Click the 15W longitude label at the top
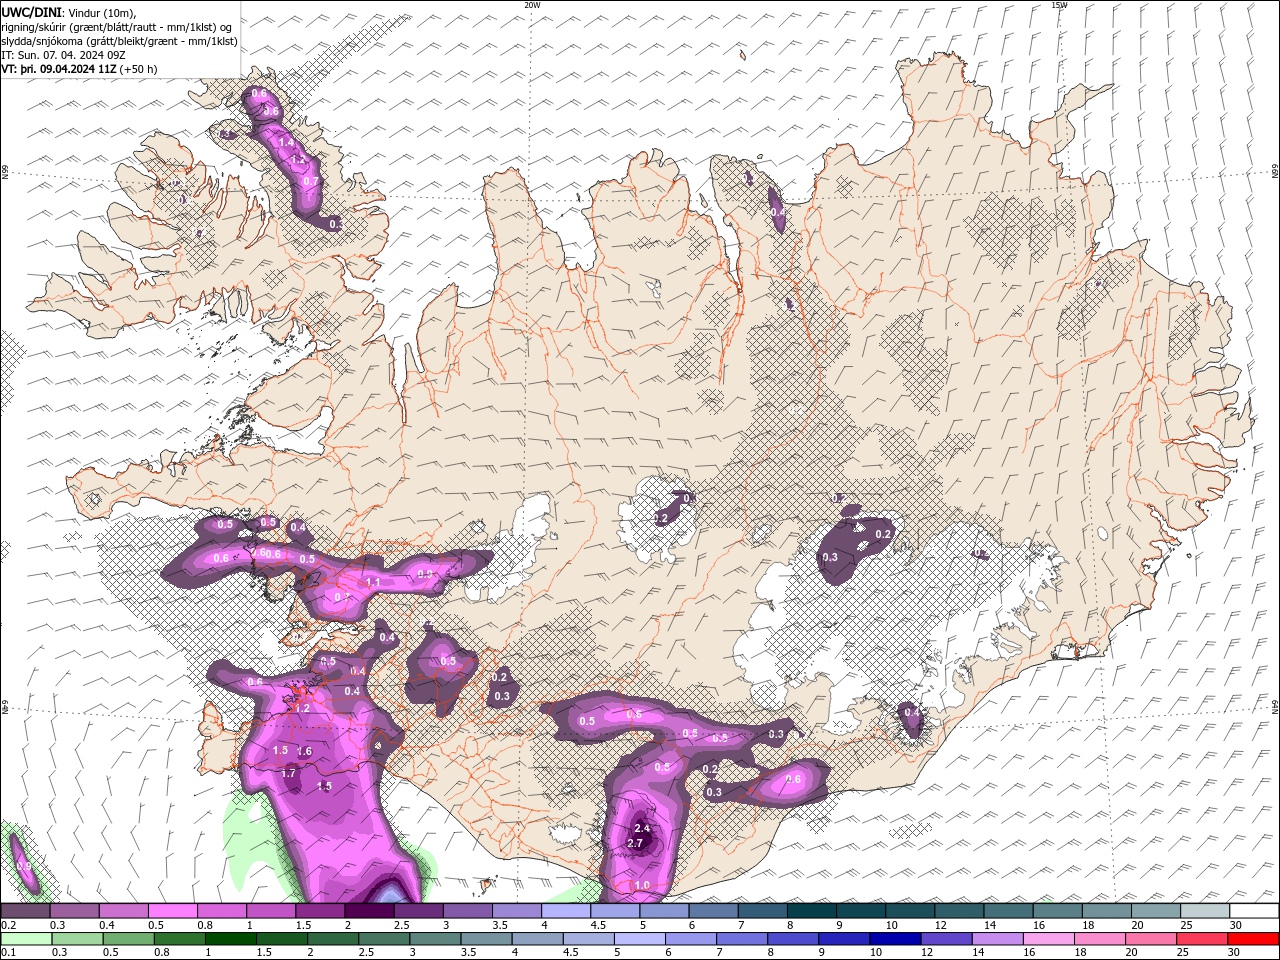Image resolution: width=1280 pixels, height=960 pixels. (1059, 5)
